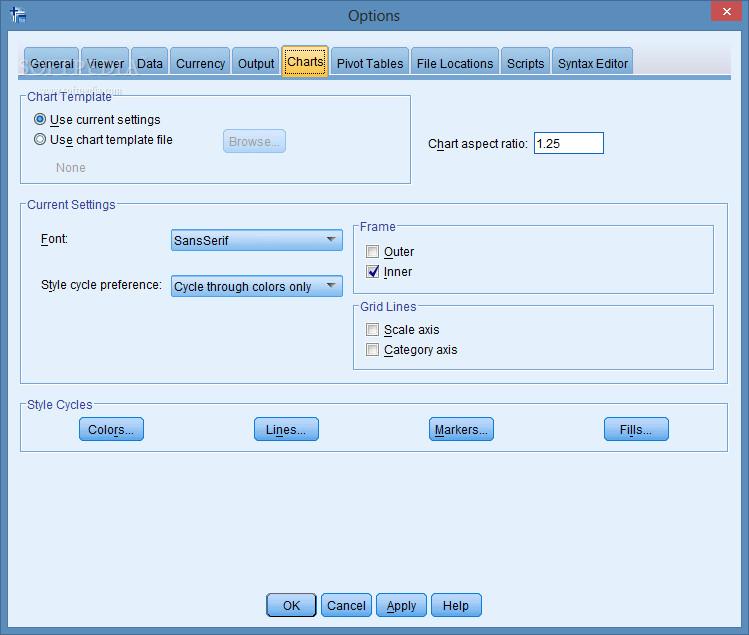Click Apply to save settings
749x635 pixels.
[x=401, y=605]
